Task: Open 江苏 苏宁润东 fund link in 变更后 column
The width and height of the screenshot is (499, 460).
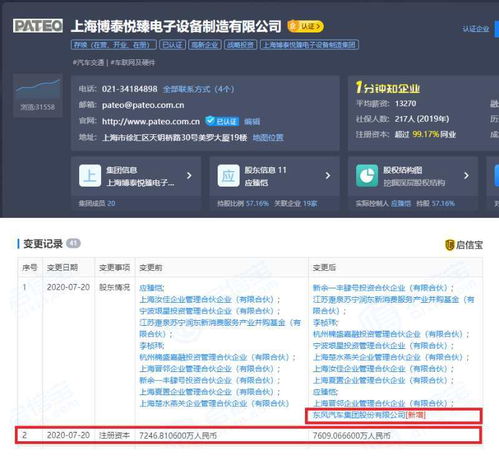Action: [393, 305]
